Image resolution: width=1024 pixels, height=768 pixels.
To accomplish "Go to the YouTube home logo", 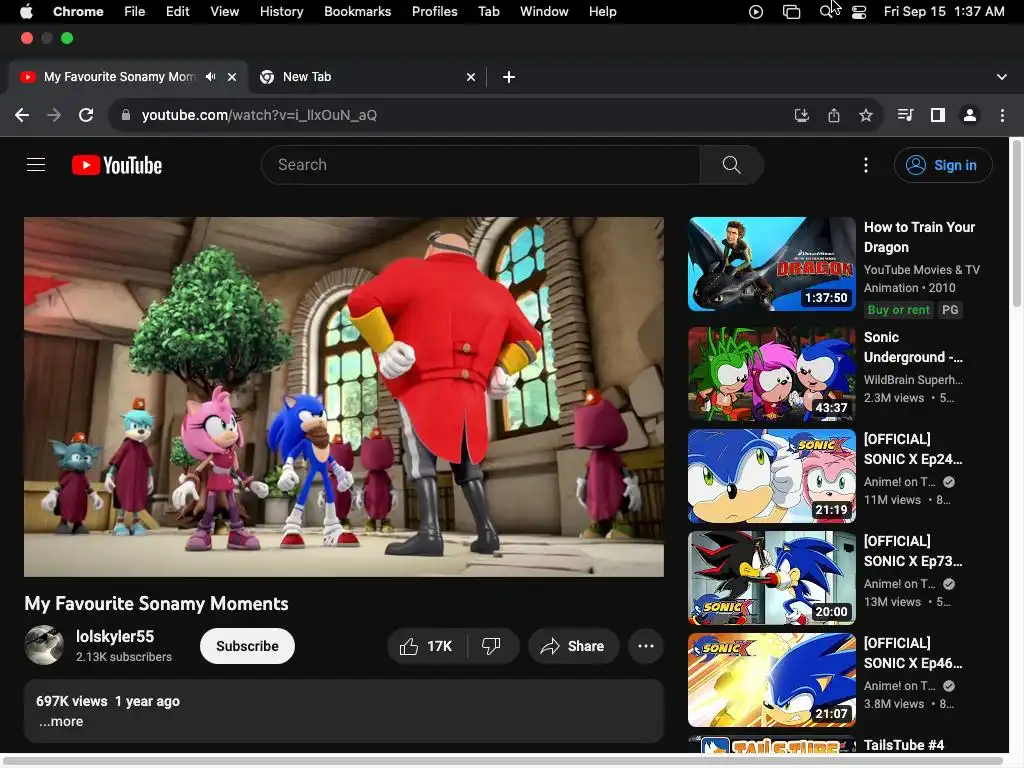I will [117, 165].
